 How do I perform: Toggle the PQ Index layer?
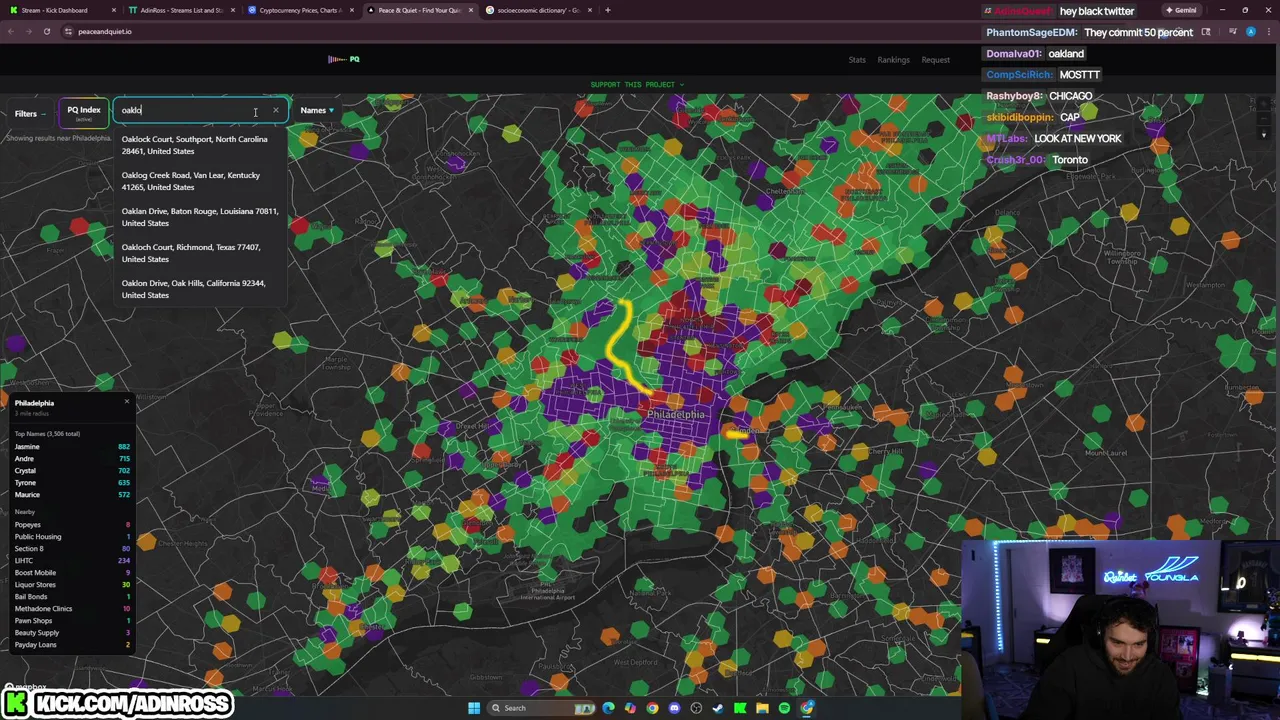84,112
